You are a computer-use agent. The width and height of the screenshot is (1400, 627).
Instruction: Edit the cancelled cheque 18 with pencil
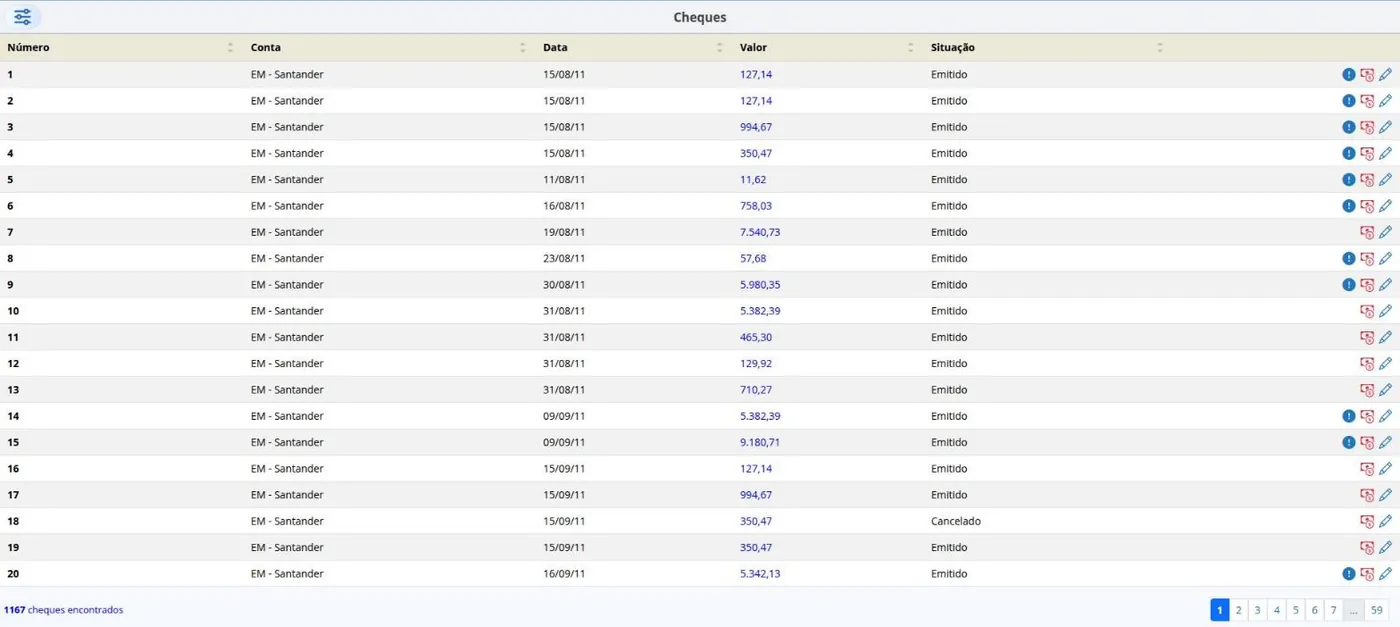click(1385, 521)
